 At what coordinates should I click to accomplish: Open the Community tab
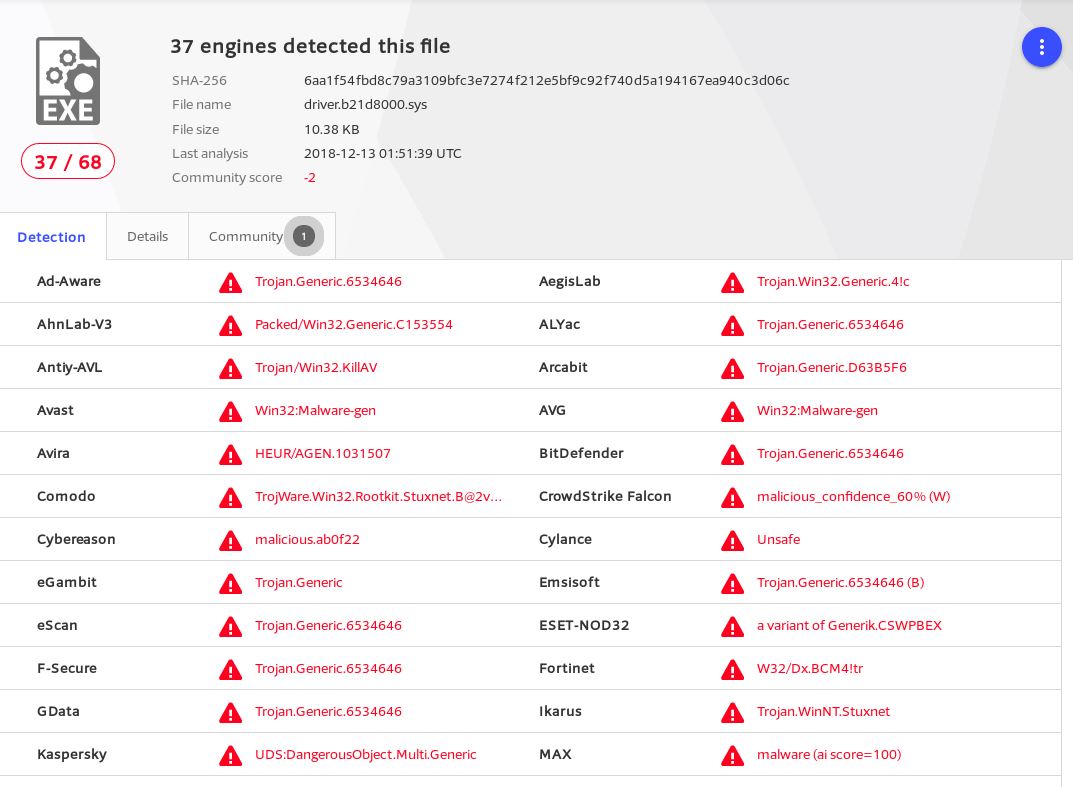pyautogui.click(x=245, y=236)
